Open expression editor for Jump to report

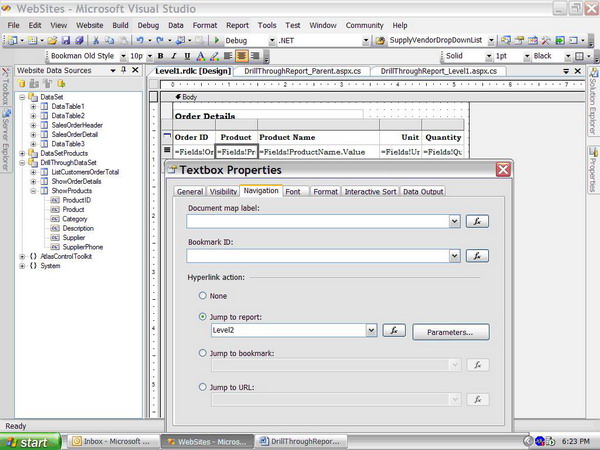pyautogui.click(x=394, y=330)
